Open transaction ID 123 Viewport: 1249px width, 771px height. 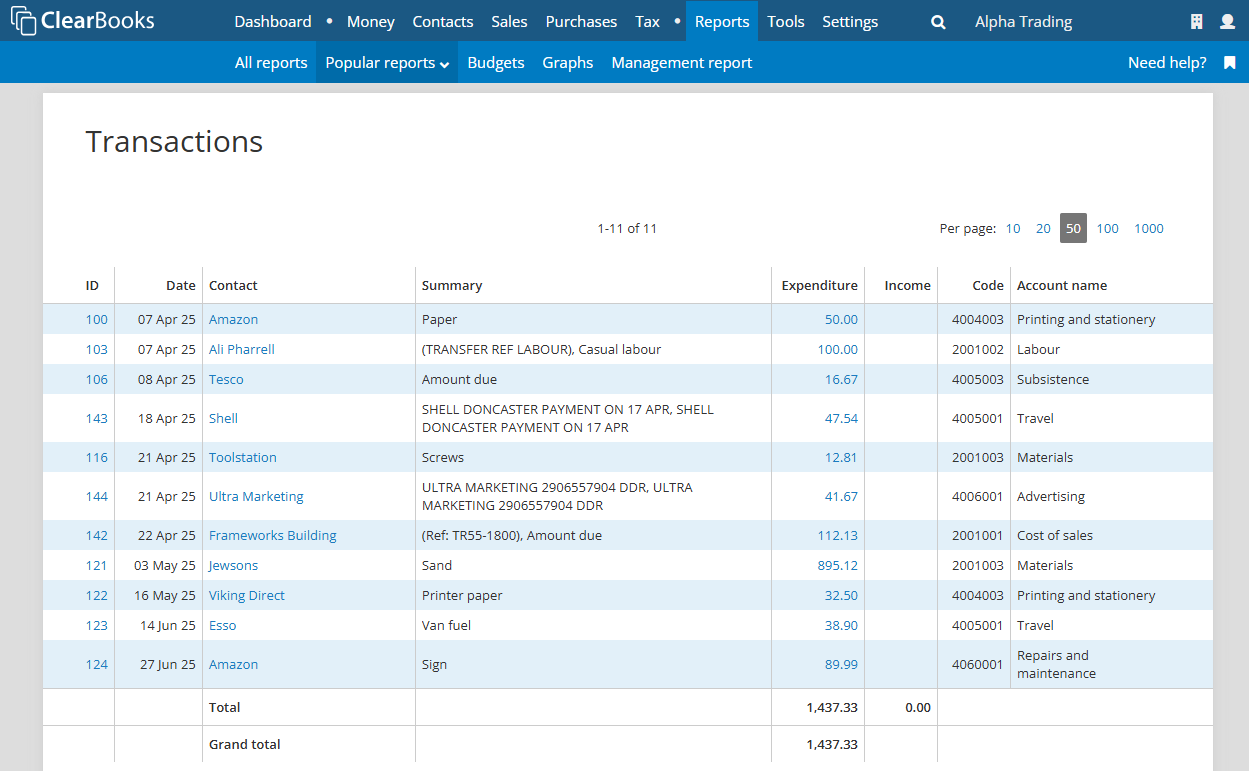[96, 626]
